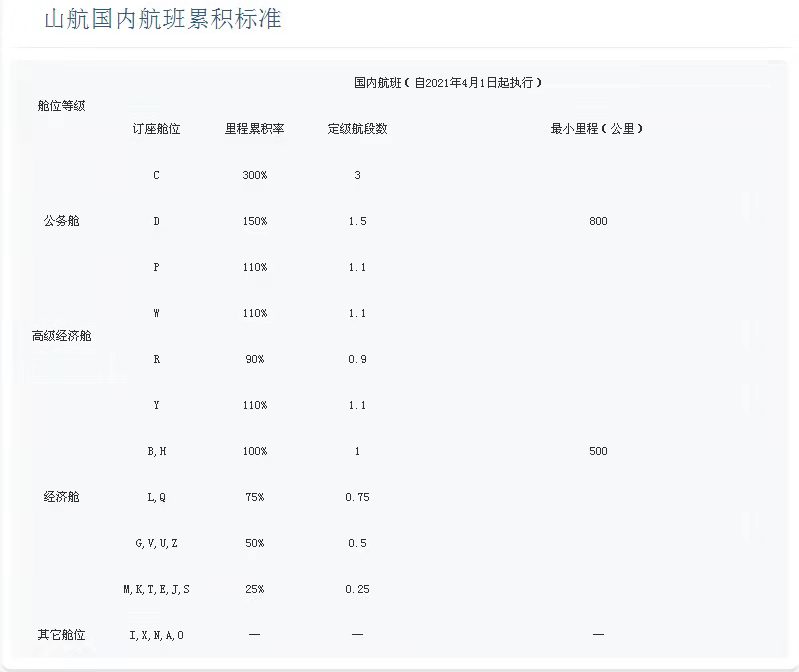Screen dimensions: 799x672
Task: Click segment count 0.5 in row G,V,U,Z
Action: point(357,543)
